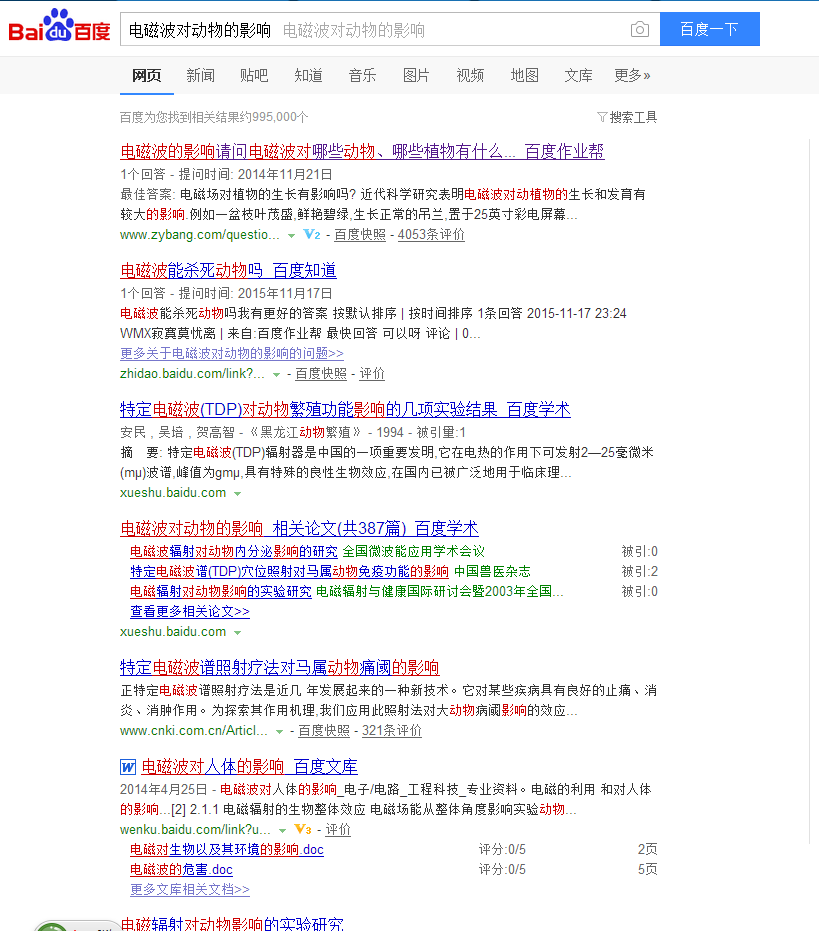
Task: Open 电磁波对动物的影响_相关论文(共387篇) result
Action: (x=299, y=528)
